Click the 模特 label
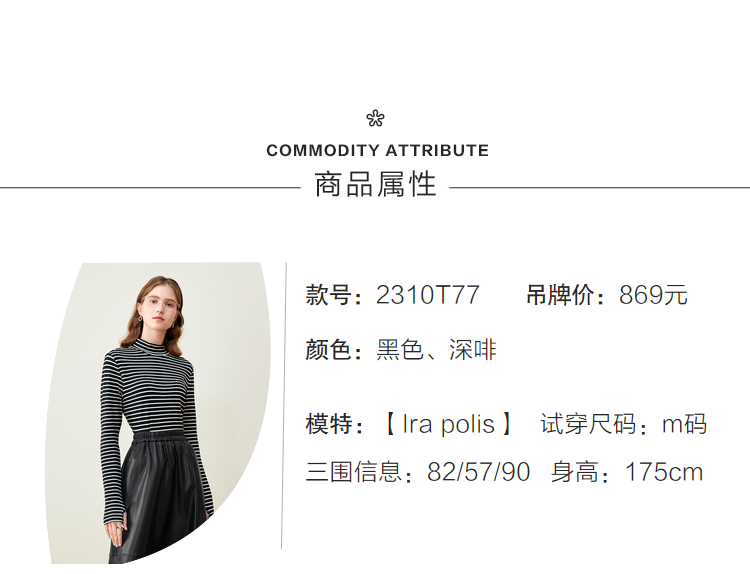This screenshot has width=750, height=574. [328, 424]
